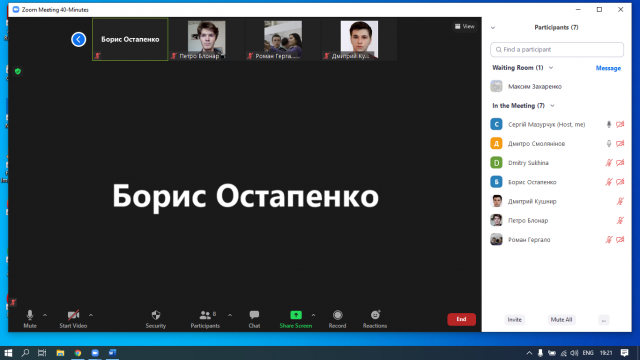Open the Chat panel
The width and height of the screenshot is (640, 360).
[x=254, y=319]
